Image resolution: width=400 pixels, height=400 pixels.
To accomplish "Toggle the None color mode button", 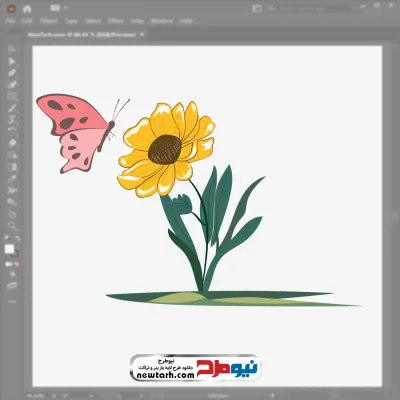I will click(16, 264).
